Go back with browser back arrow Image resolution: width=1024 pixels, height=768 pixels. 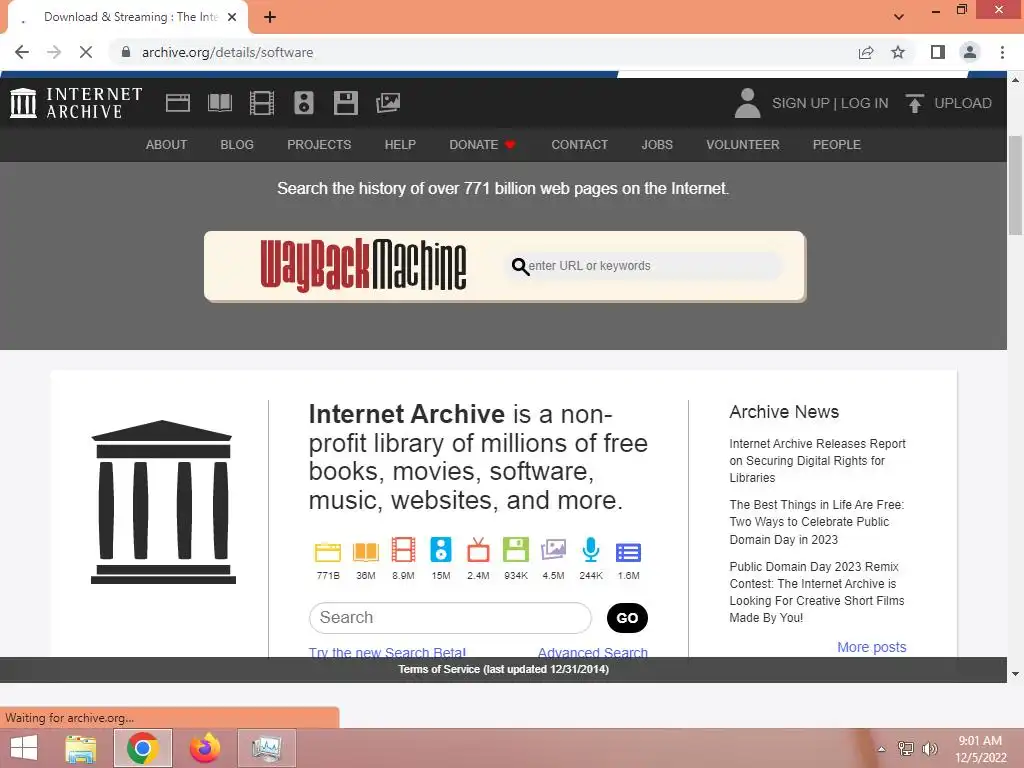[22, 52]
